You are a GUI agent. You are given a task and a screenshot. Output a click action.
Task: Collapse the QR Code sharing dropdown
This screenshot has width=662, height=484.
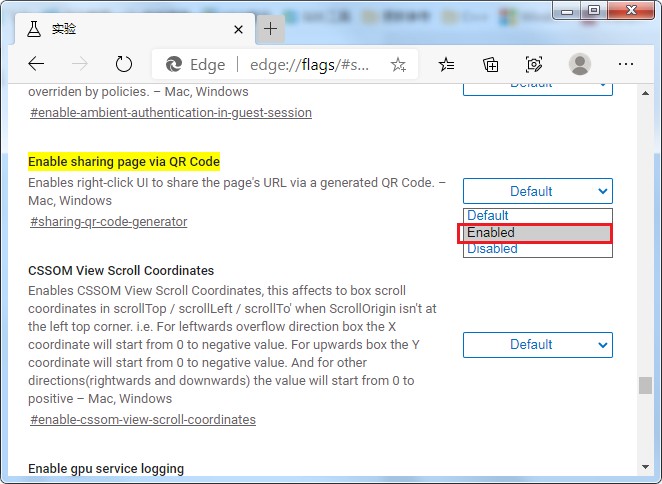click(537, 191)
